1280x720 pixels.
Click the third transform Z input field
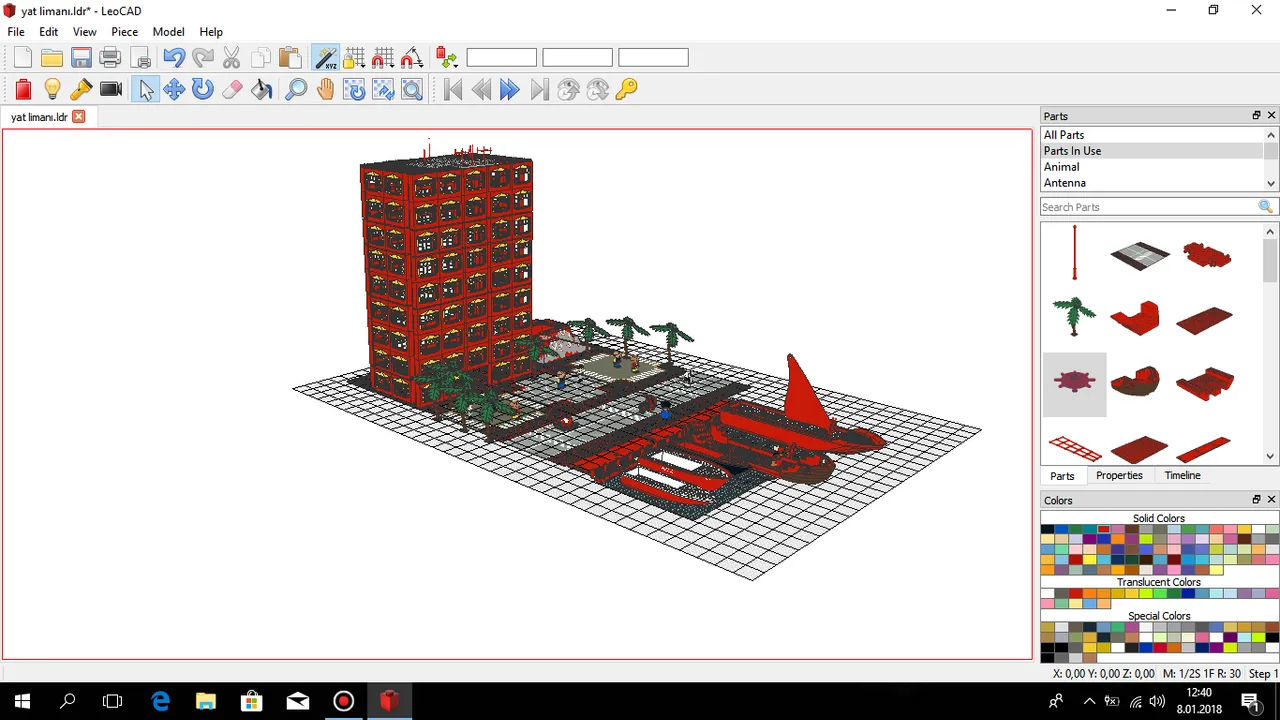tap(653, 58)
